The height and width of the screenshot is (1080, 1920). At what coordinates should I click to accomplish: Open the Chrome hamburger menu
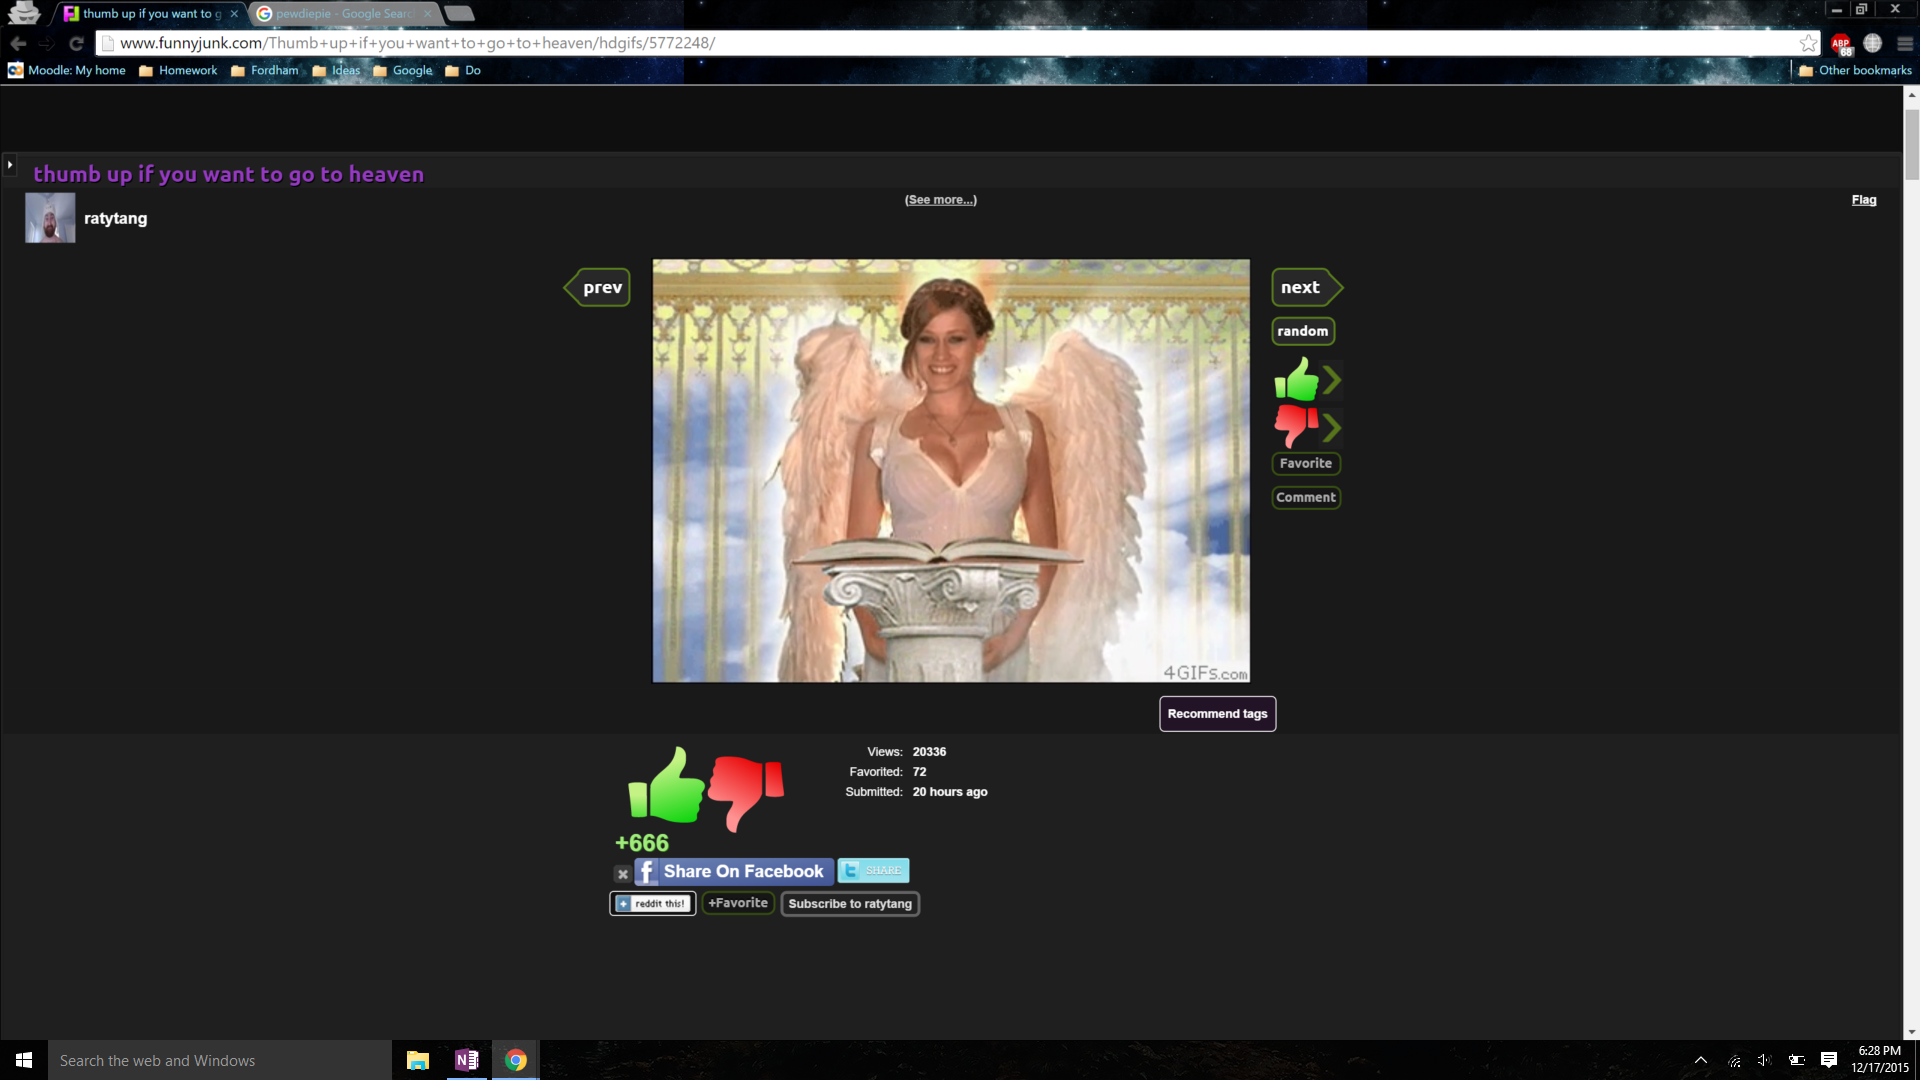pyautogui.click(x=1904, y=44)
